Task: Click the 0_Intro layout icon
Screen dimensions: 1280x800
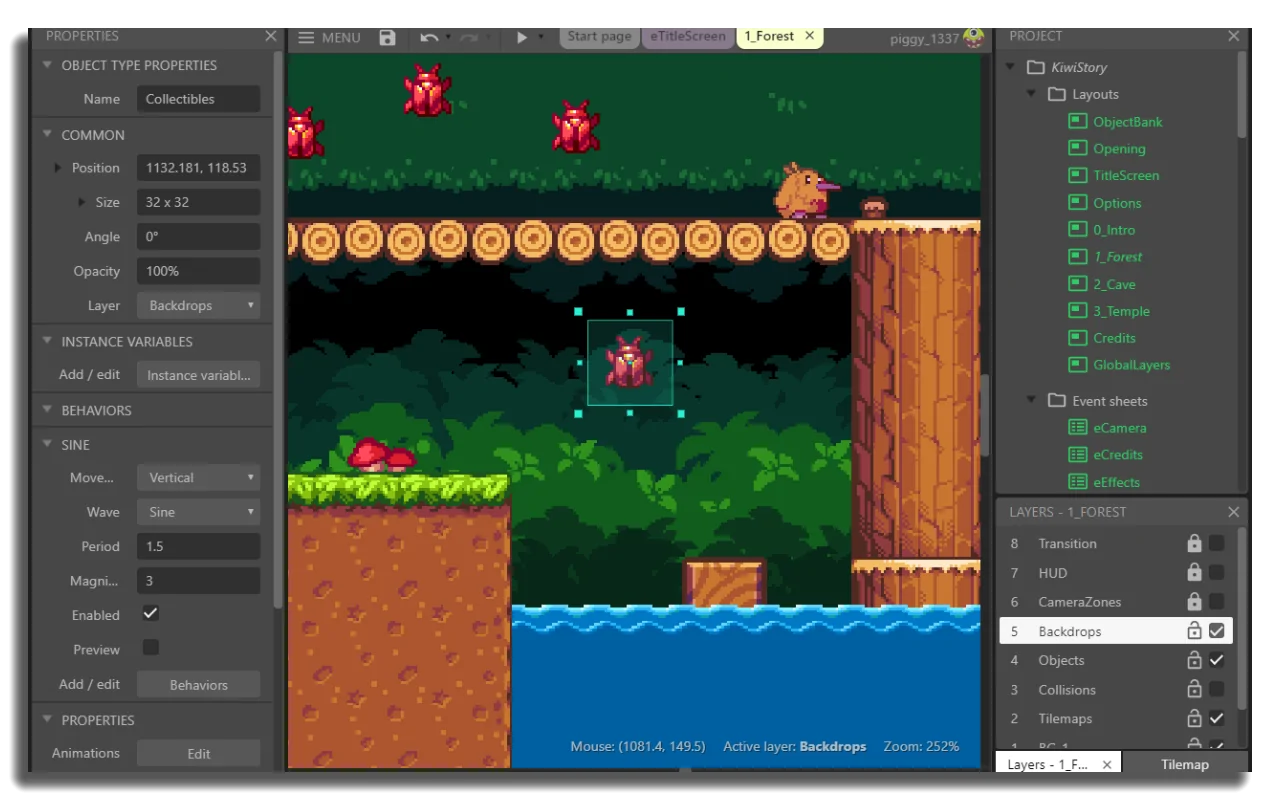Action: coord(1077,229)
